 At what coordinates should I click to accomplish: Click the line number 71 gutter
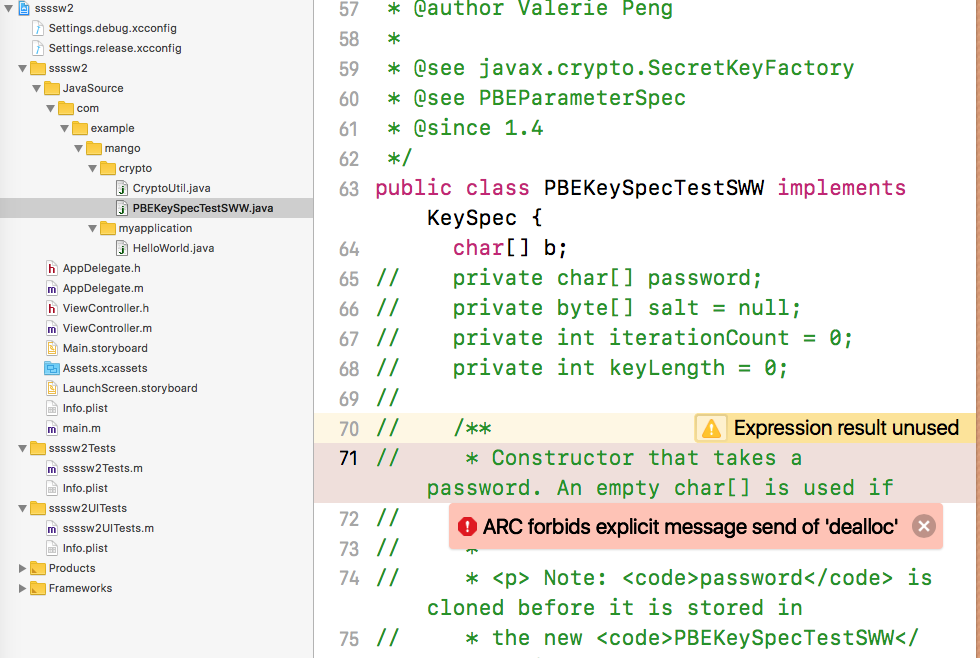point(347,457)
